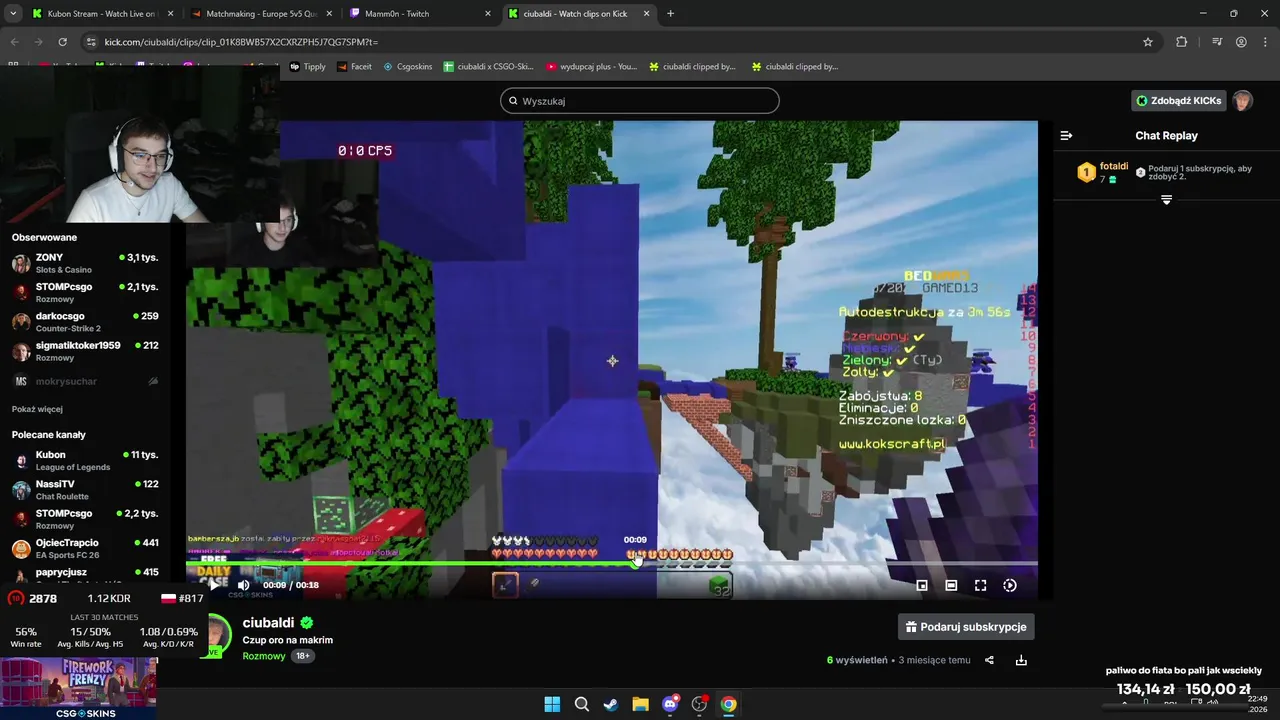Switch to Kubon Stream browser tab
This screenshot has height=720, width=1280.
(101, 14)
